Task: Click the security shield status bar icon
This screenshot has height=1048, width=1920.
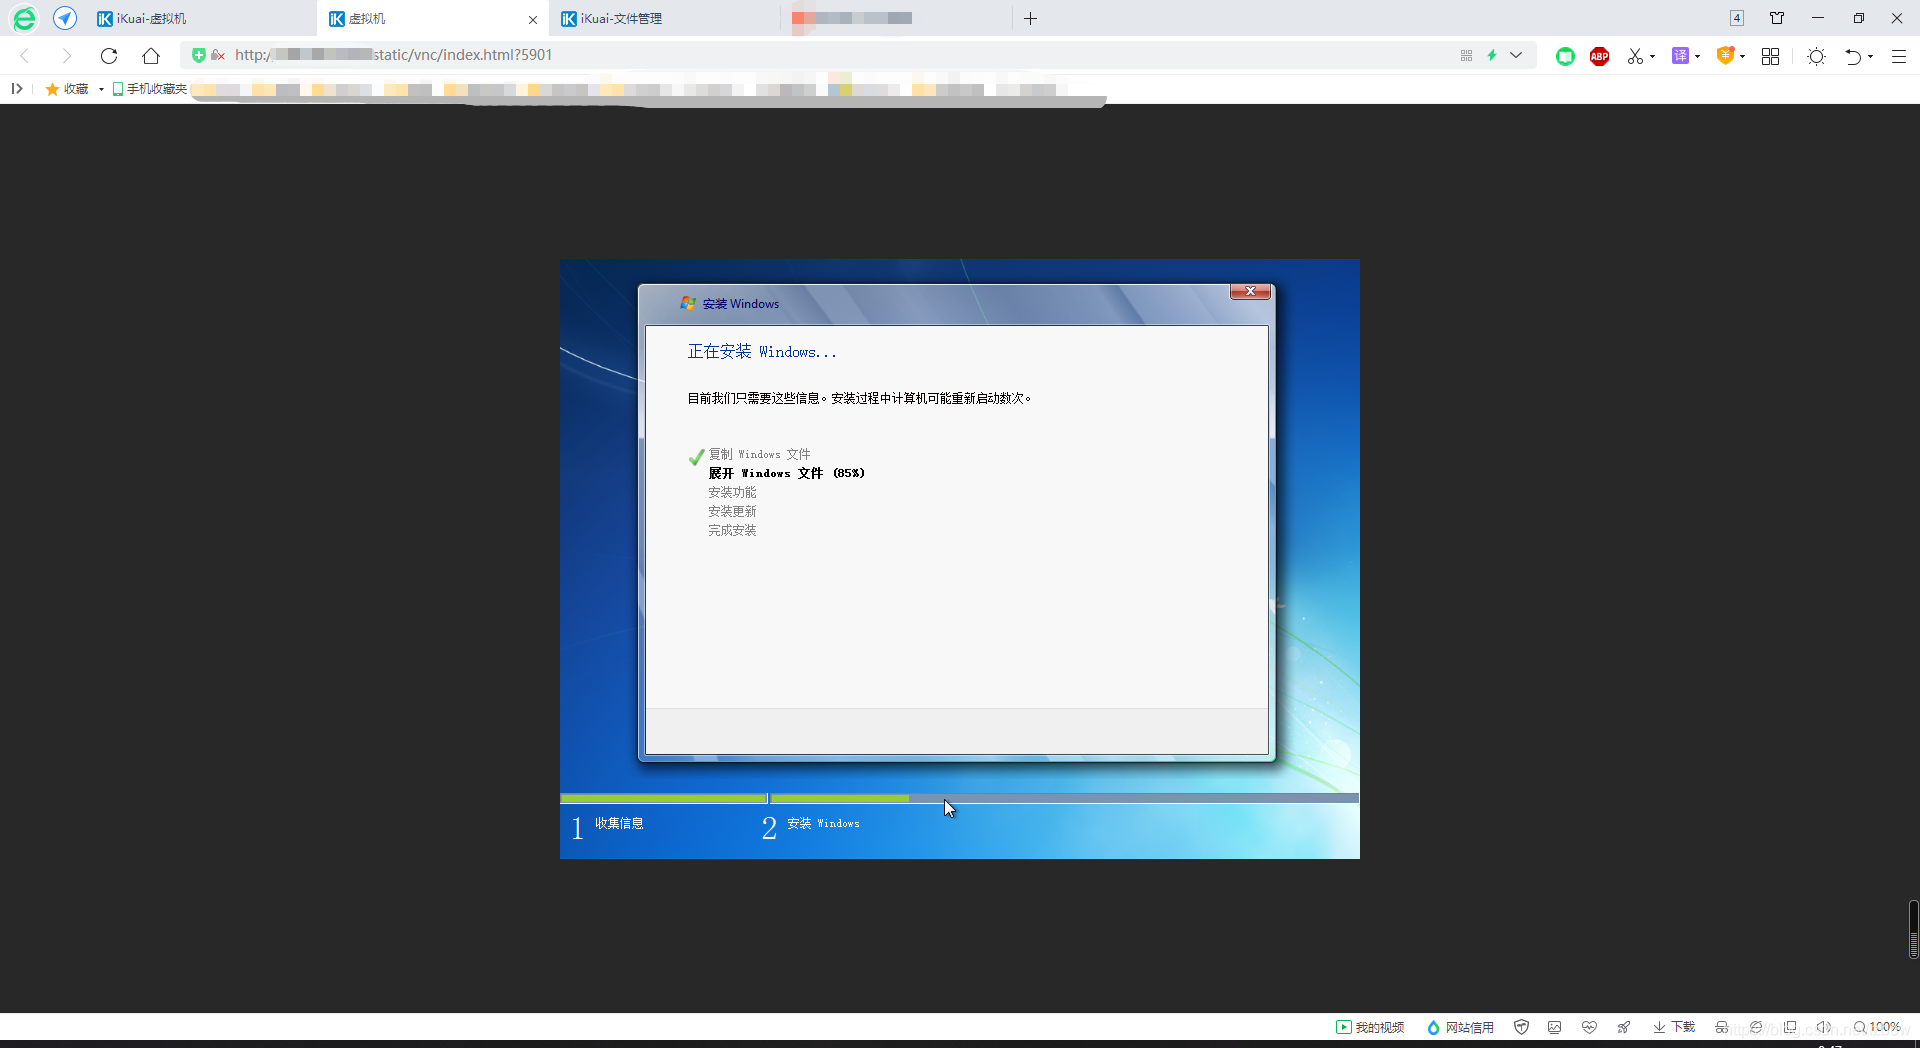Action: (1521, 1027)
